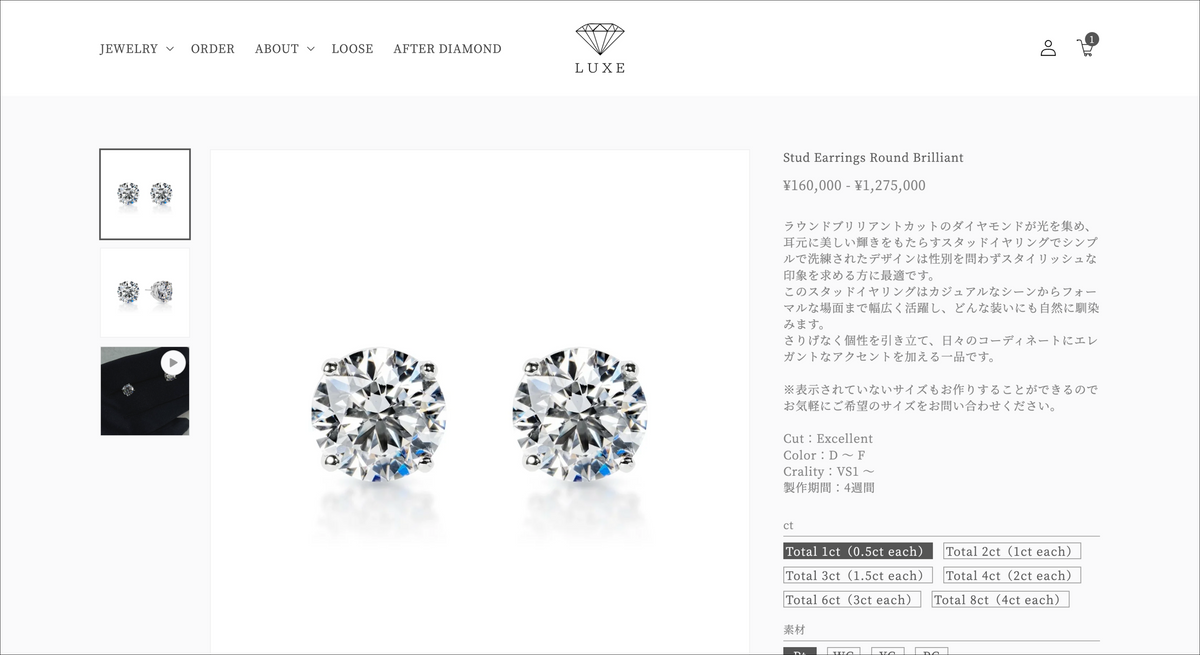
Task: Select the second earrings angled thumbnail
Action: (145, 293)
